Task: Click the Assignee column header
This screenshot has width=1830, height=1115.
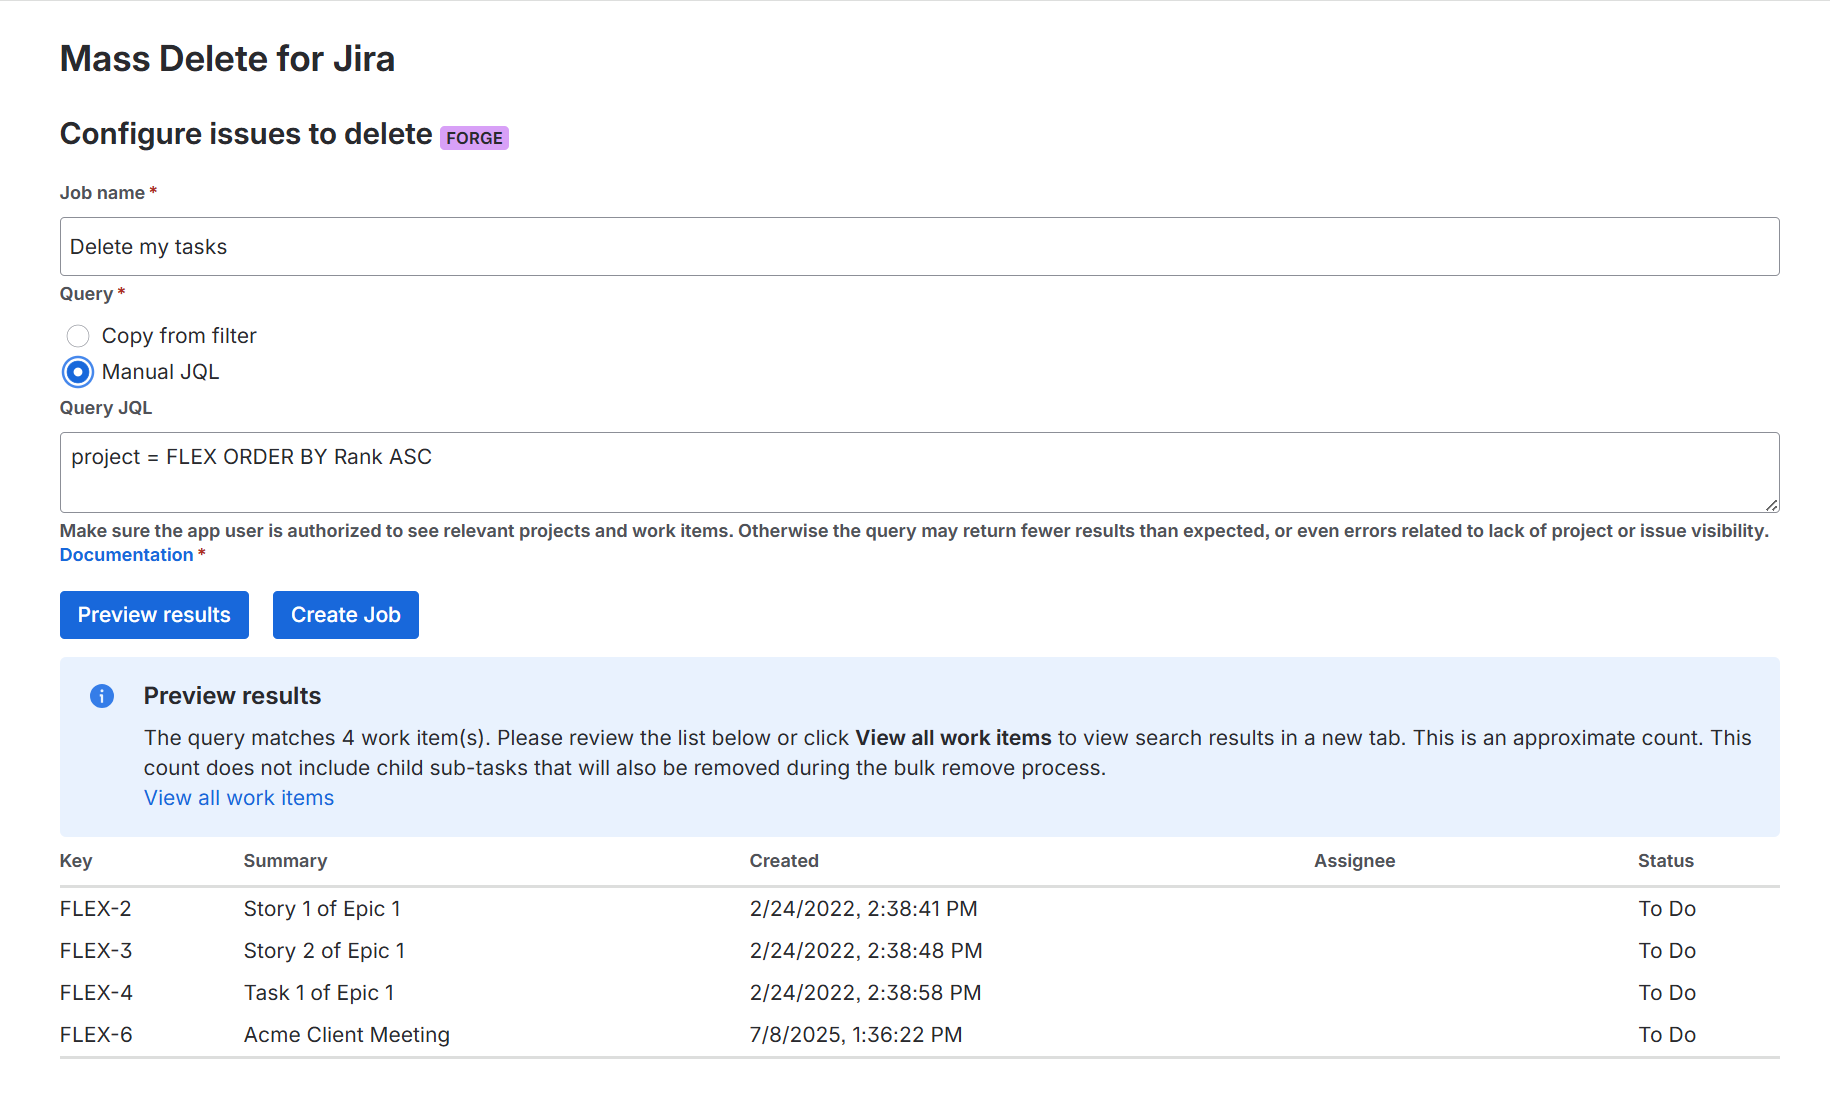Action: click(x=1354, y=861)
